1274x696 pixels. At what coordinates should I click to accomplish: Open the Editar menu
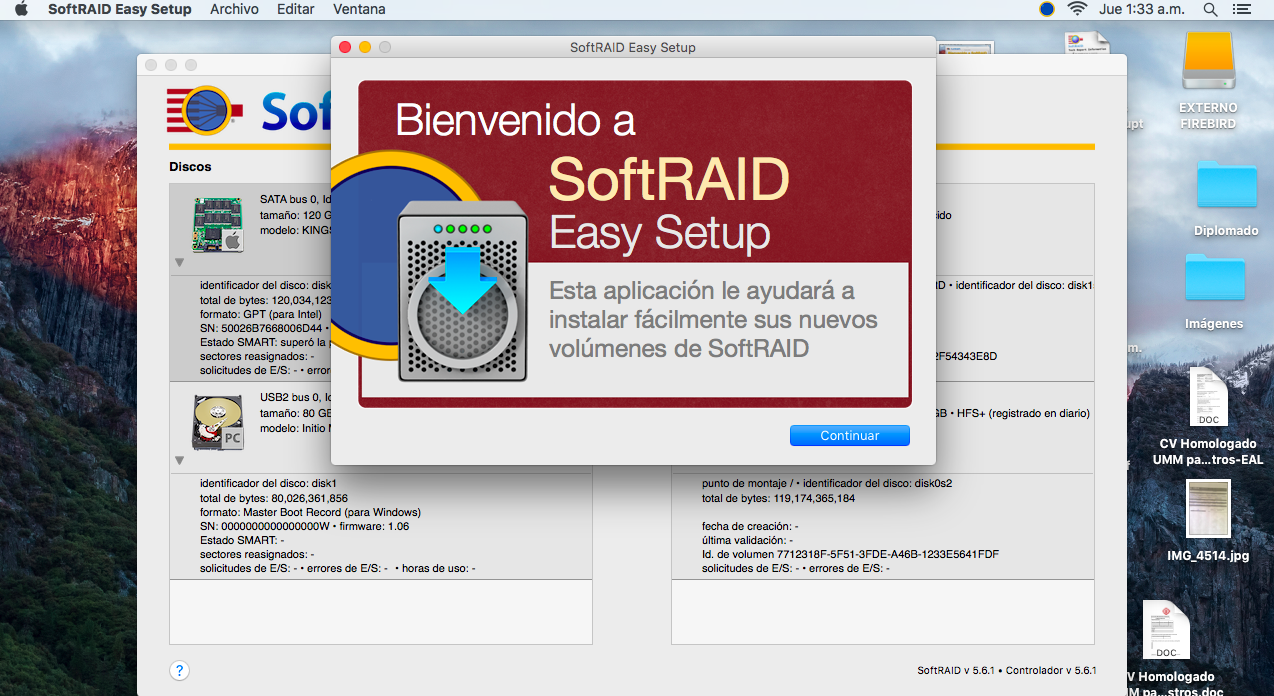pyautogui.click(x=295, y=9)
